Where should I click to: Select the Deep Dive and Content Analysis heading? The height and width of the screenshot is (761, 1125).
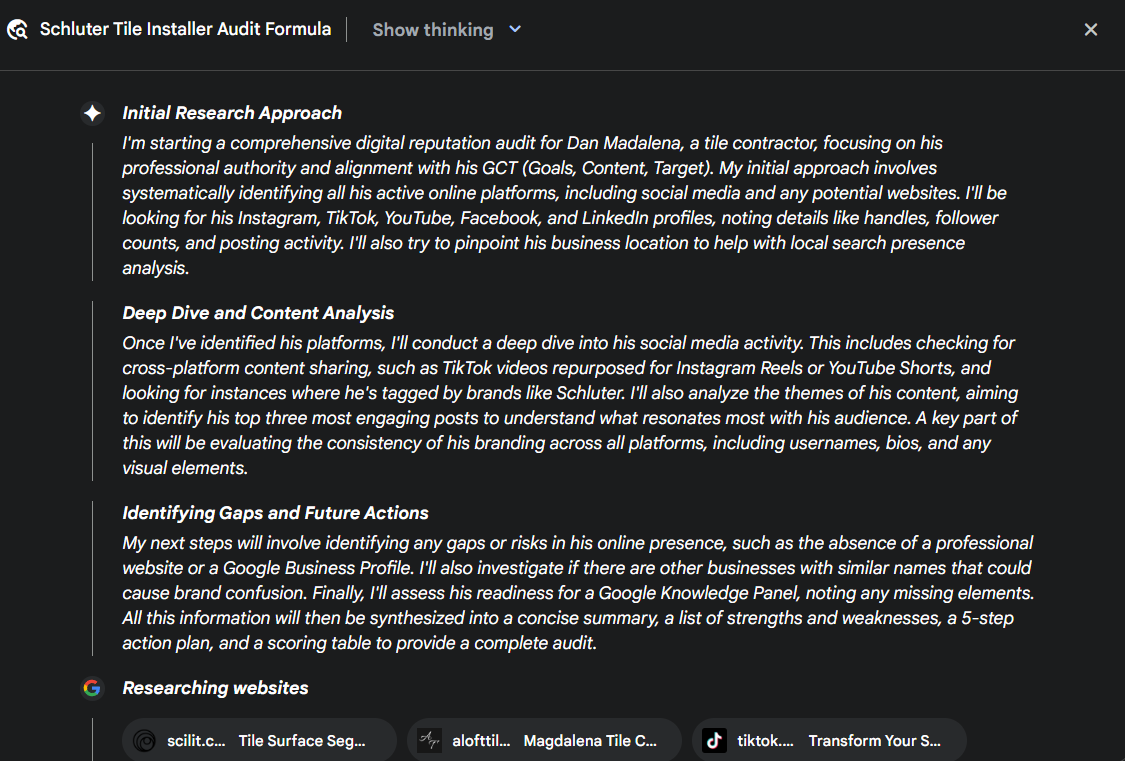click(x=258, y=313)
